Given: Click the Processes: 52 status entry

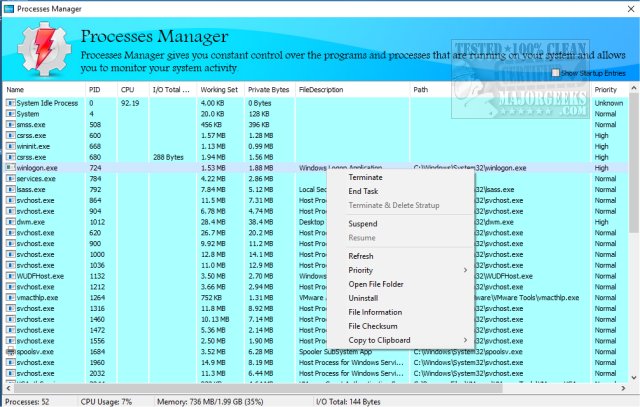Looking at the screenshot, I should pos(27,402).
